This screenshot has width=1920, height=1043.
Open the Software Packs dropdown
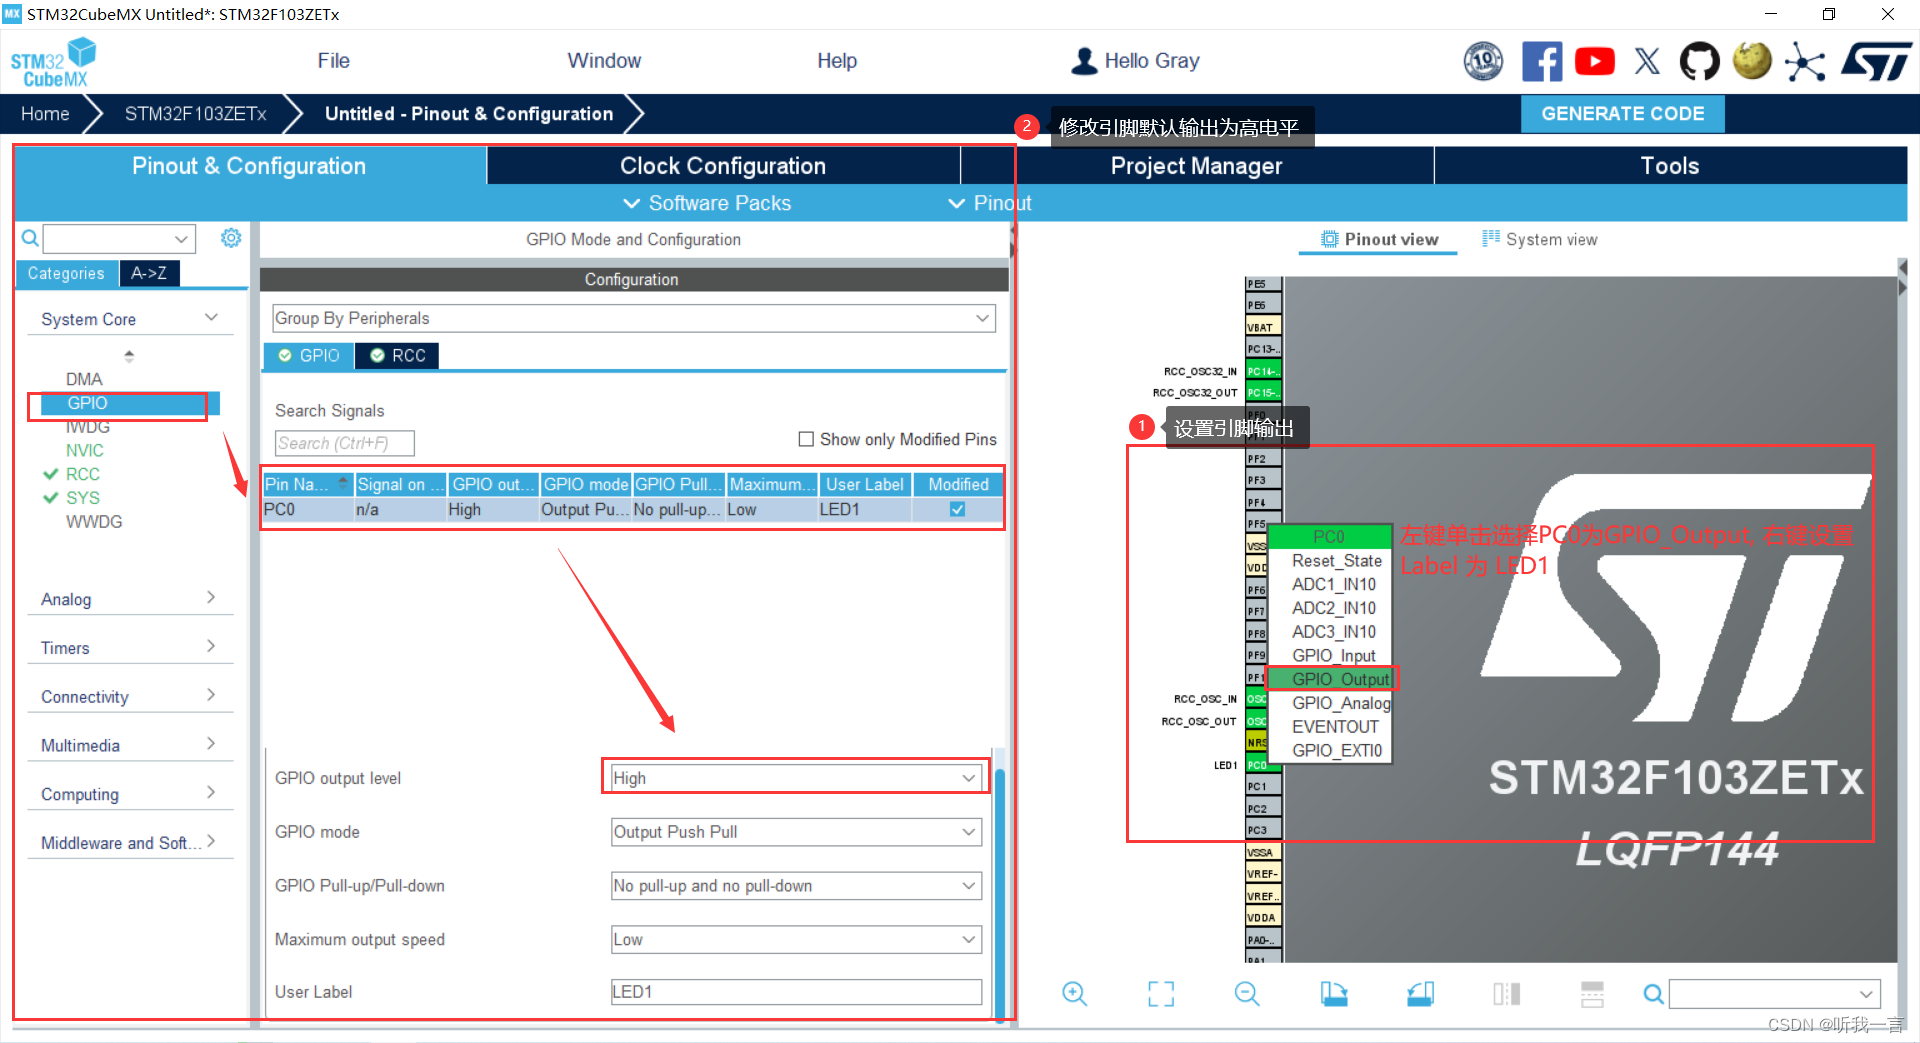(707, 203)
